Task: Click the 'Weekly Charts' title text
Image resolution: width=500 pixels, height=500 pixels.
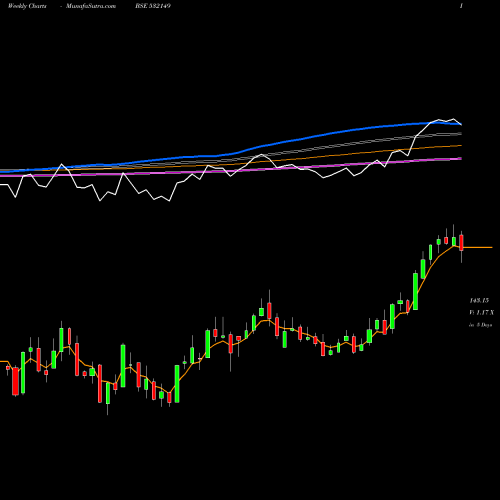Action: click(27, 6)
